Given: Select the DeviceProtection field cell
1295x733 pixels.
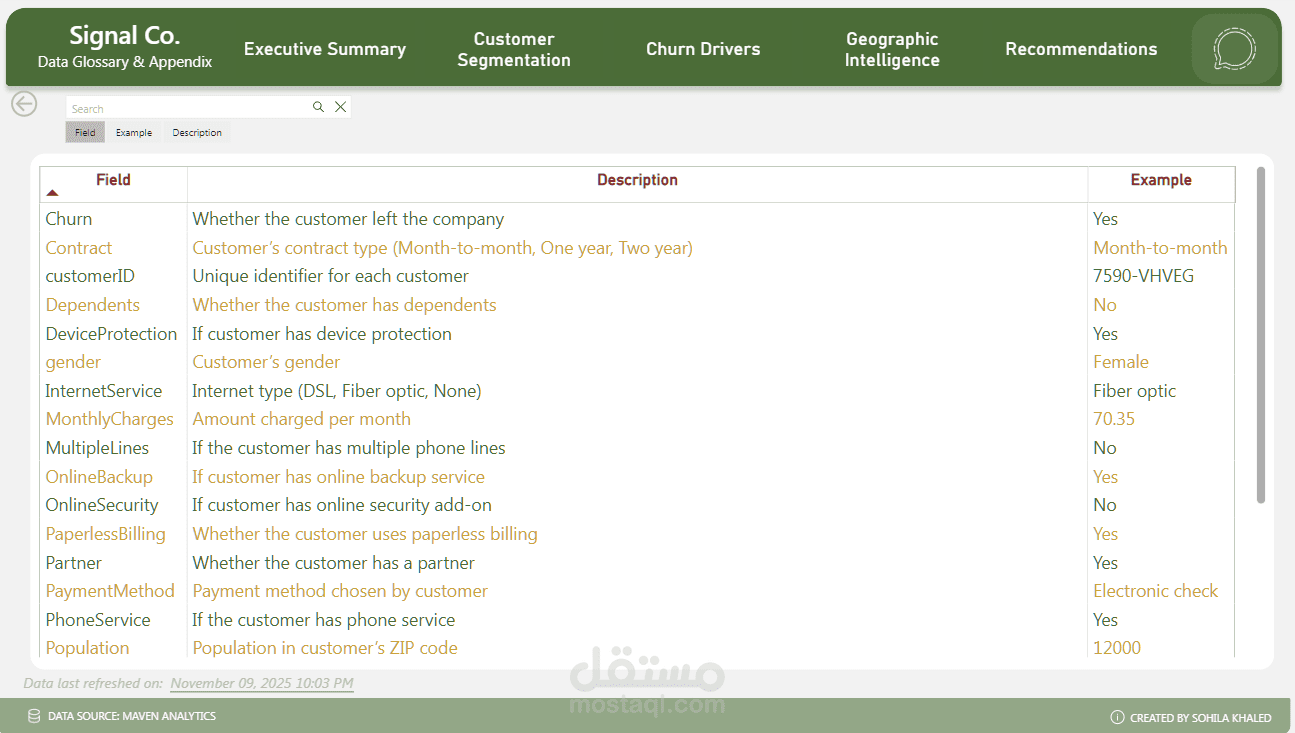Looking at the screenshot, I should (x=111, y=334).
